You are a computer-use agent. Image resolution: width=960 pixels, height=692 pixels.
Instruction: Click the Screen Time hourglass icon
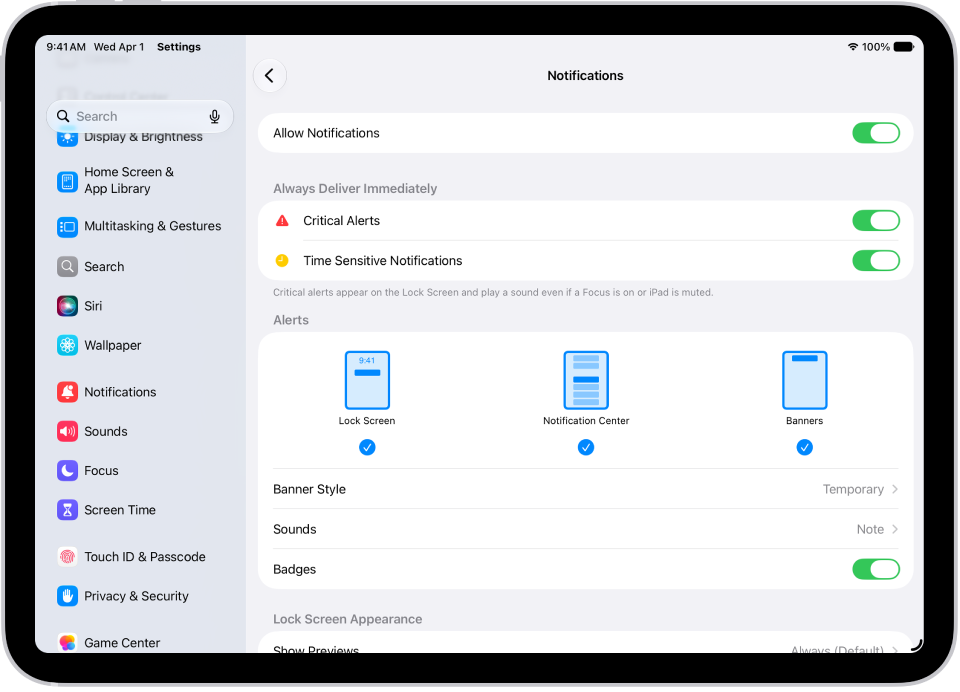67,510
